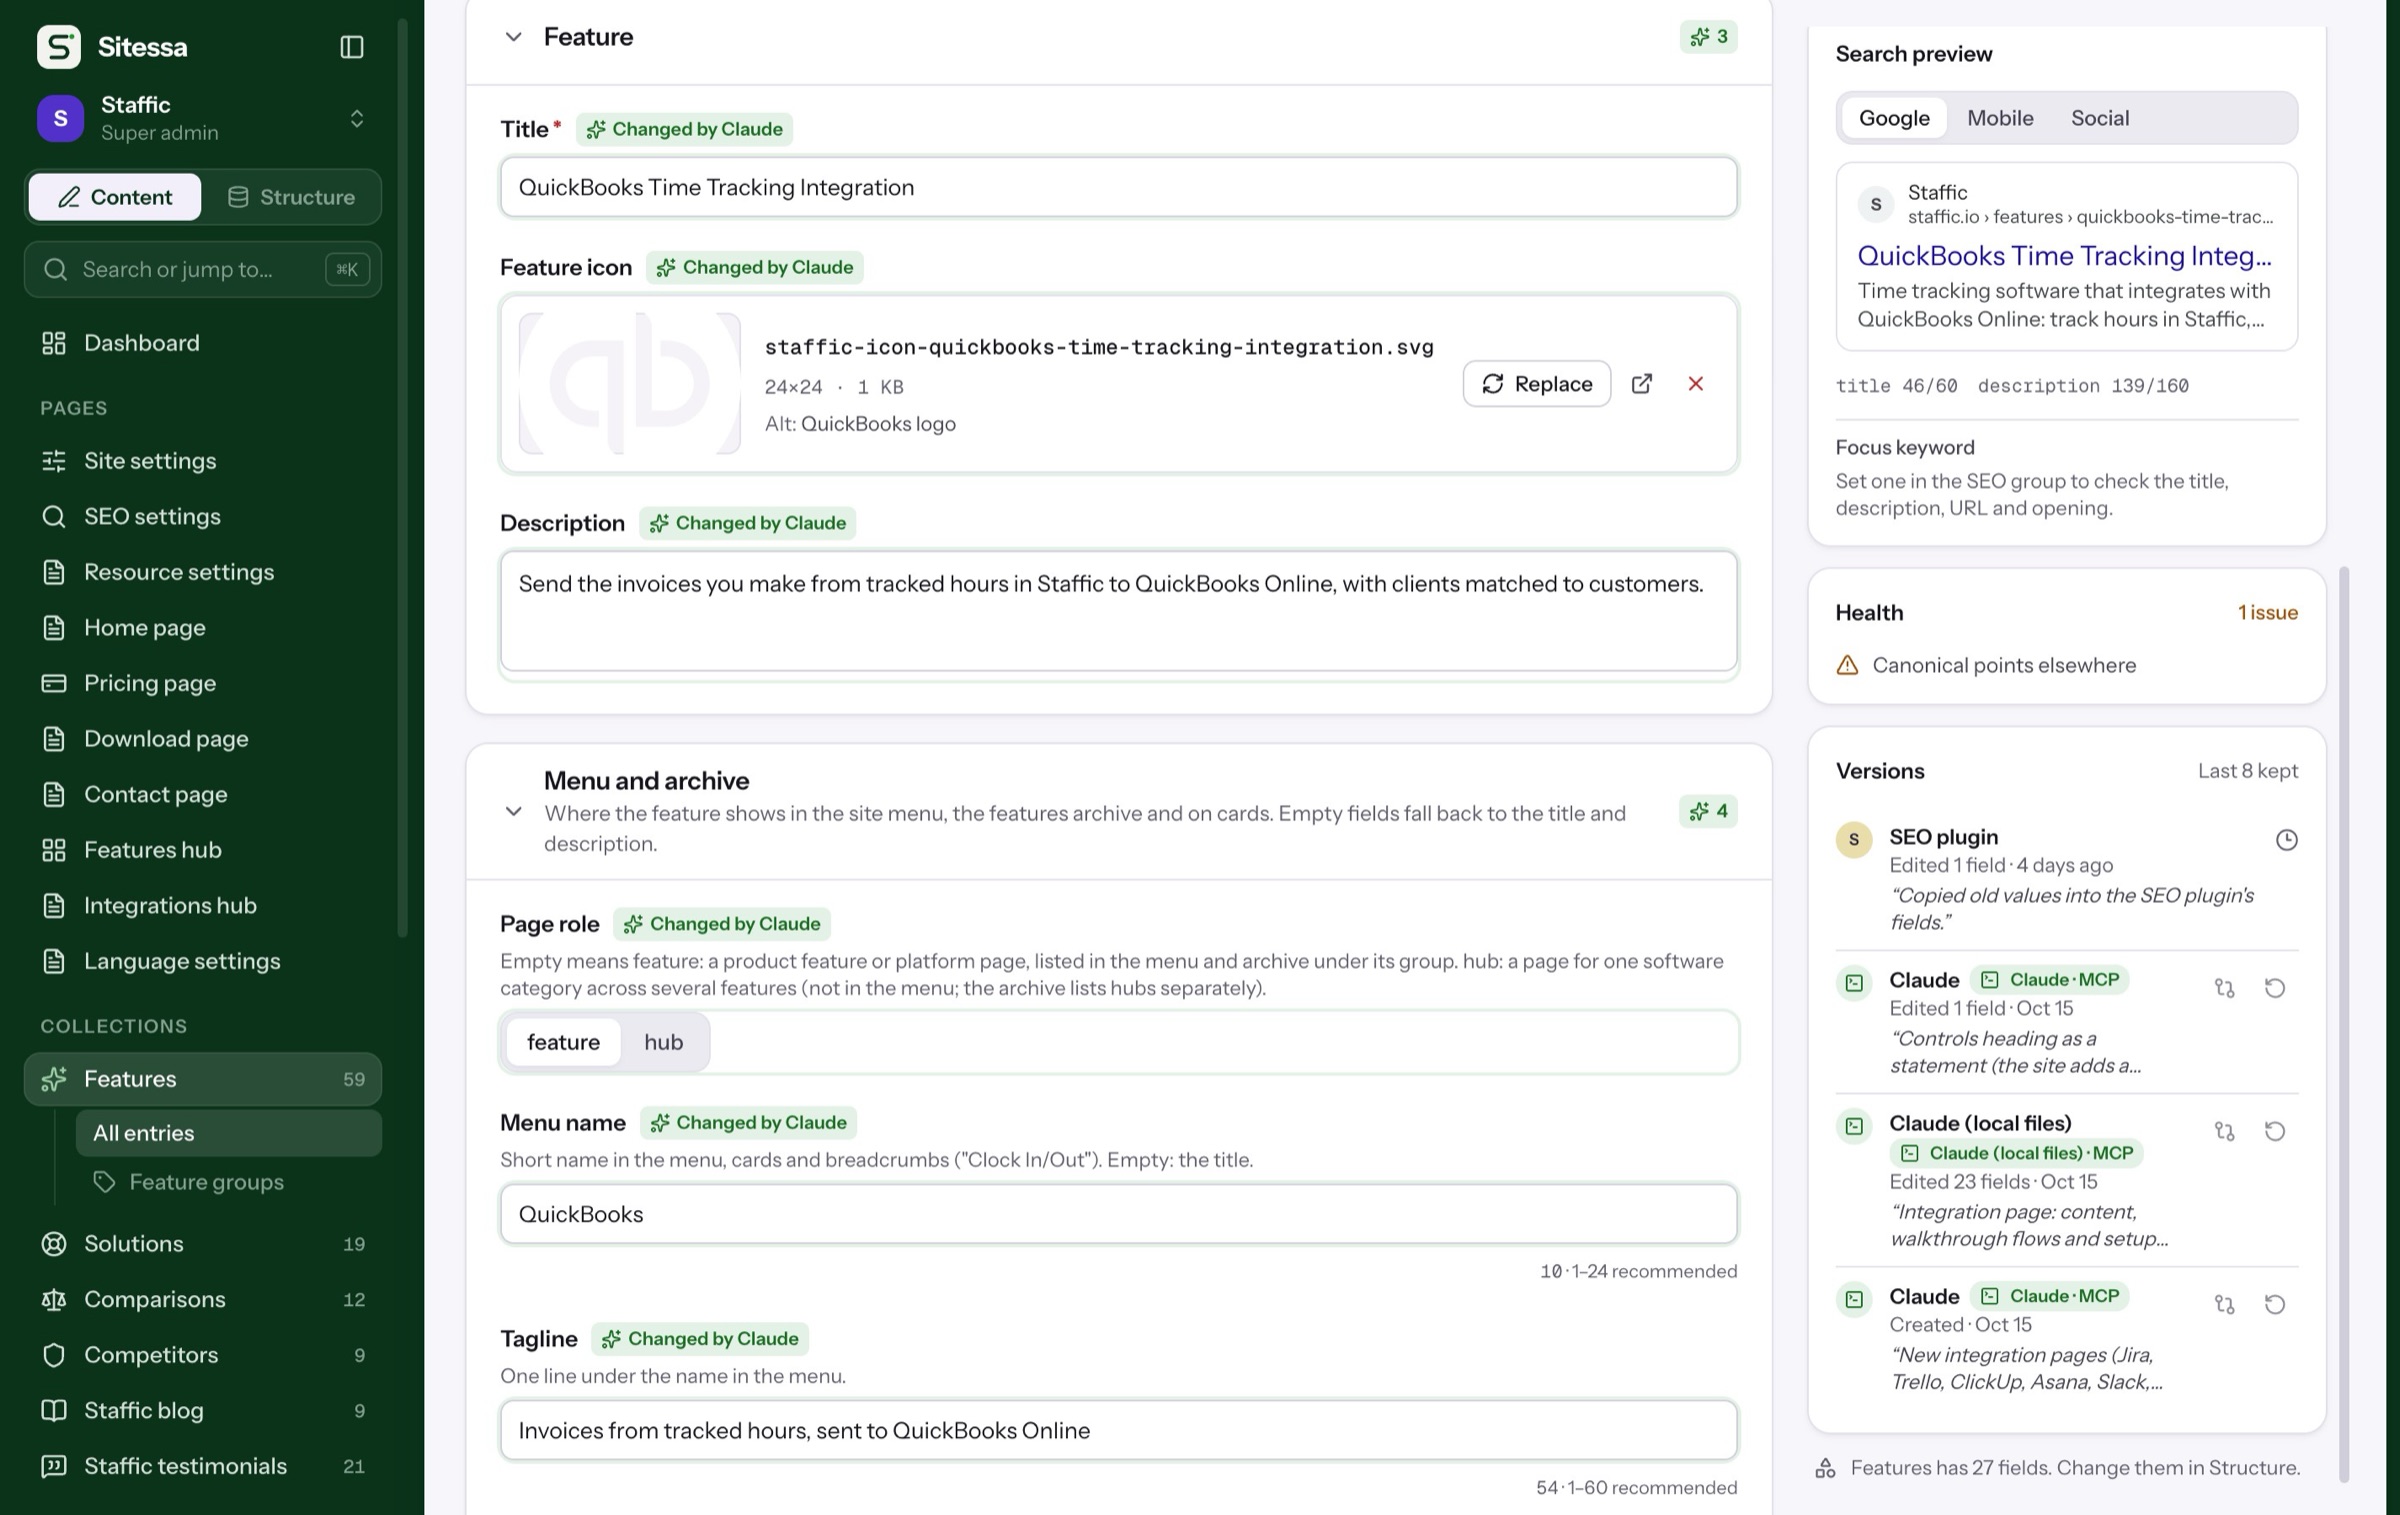Collapse the Menu and archive section
This screenshot has height=1515, width=2400.
point(513,811)
